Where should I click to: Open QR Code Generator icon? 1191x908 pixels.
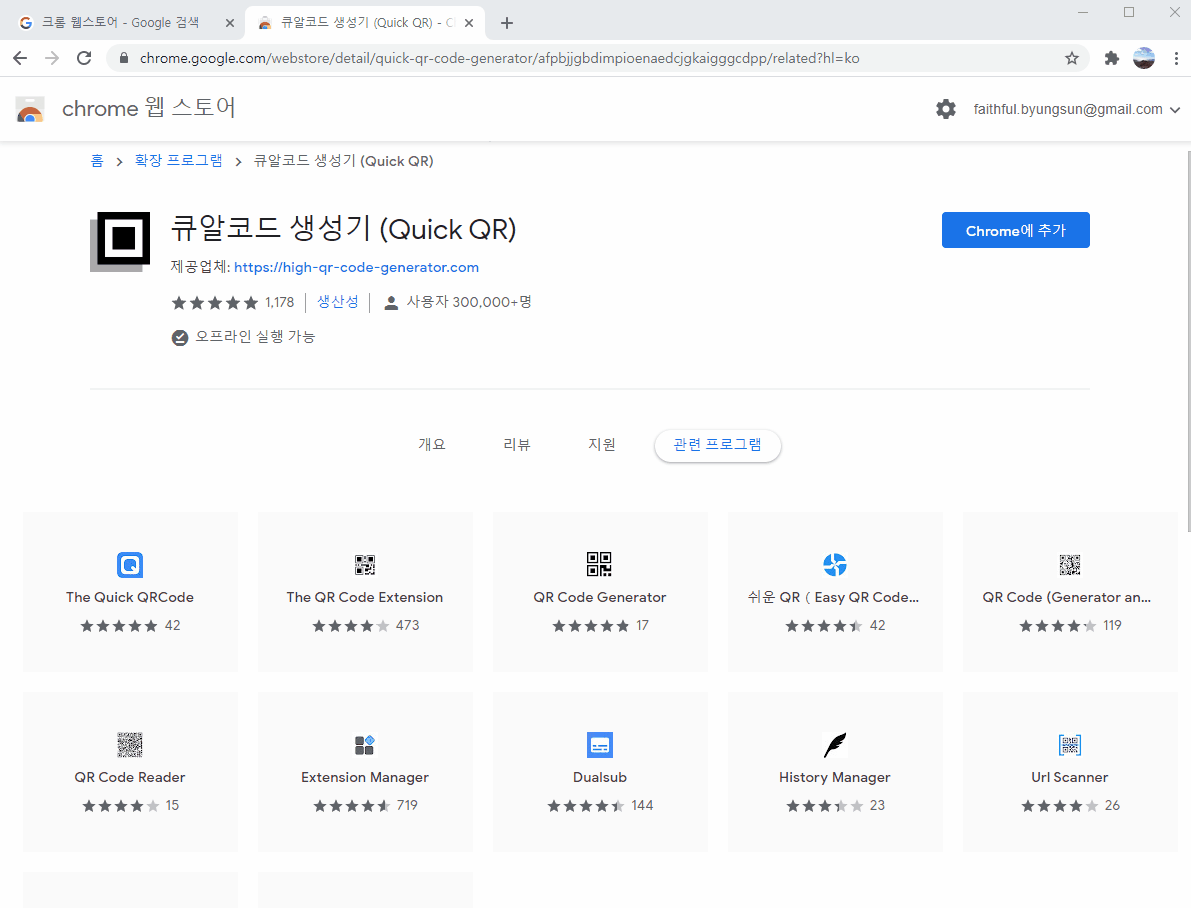[599, 565]
